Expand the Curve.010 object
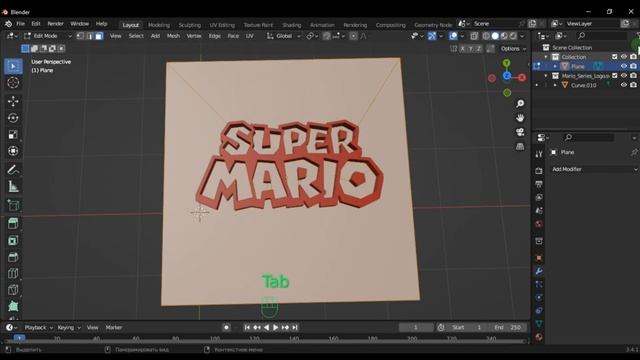Viewport: 640px width, 360px height. coord(555,85)
